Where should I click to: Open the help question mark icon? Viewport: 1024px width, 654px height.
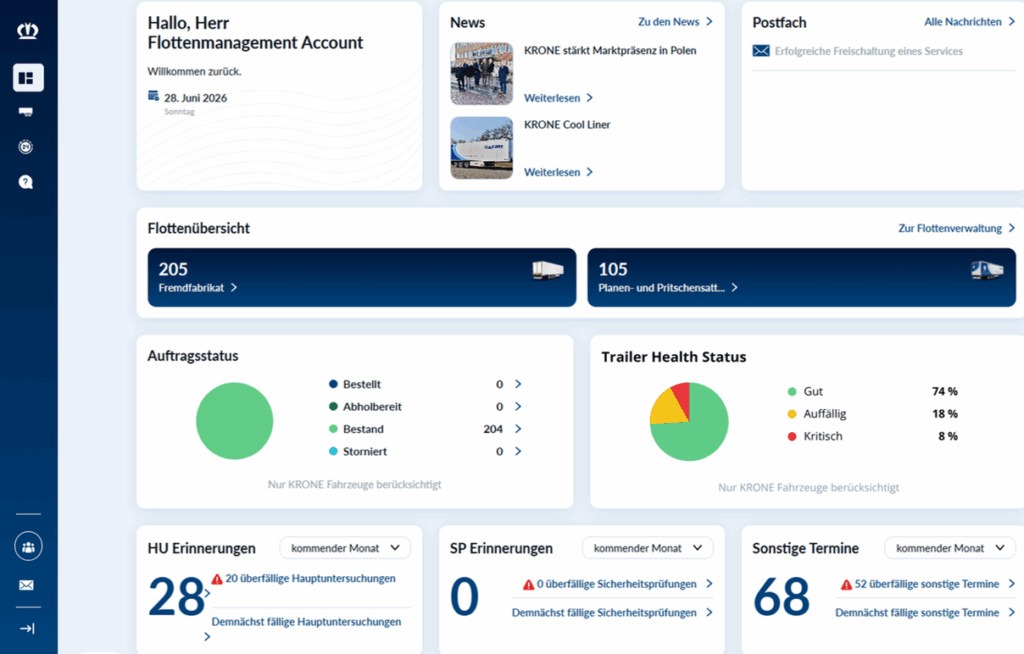pos(26,182)
